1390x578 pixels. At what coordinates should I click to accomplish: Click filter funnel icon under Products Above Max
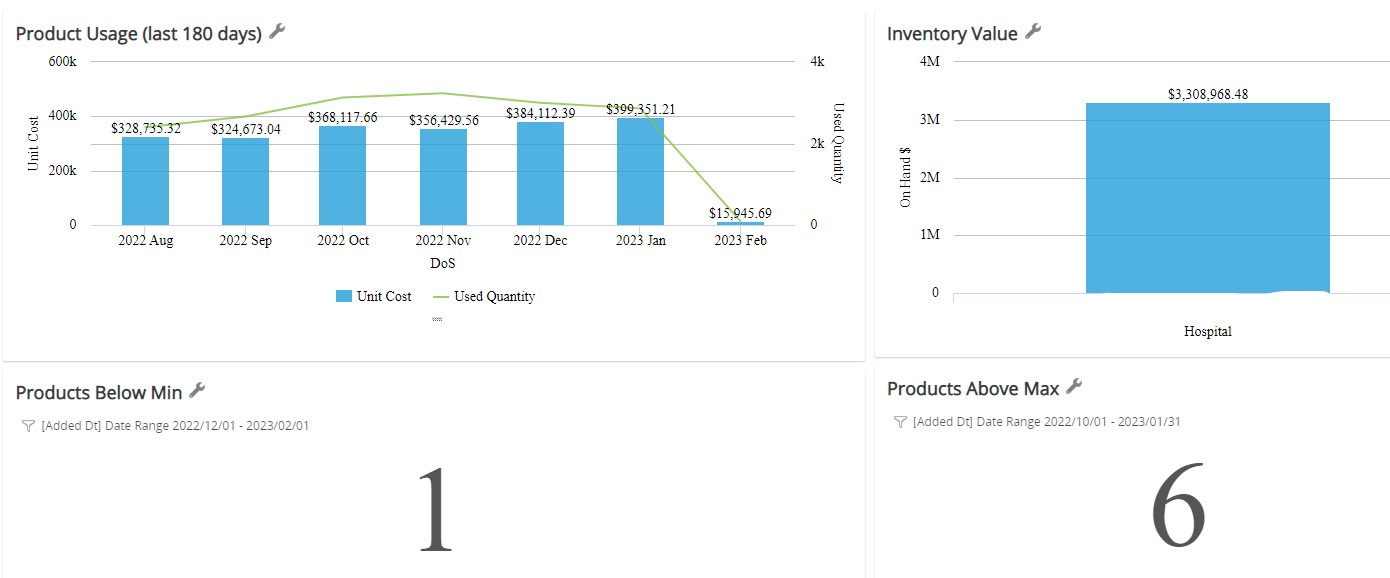900,422
